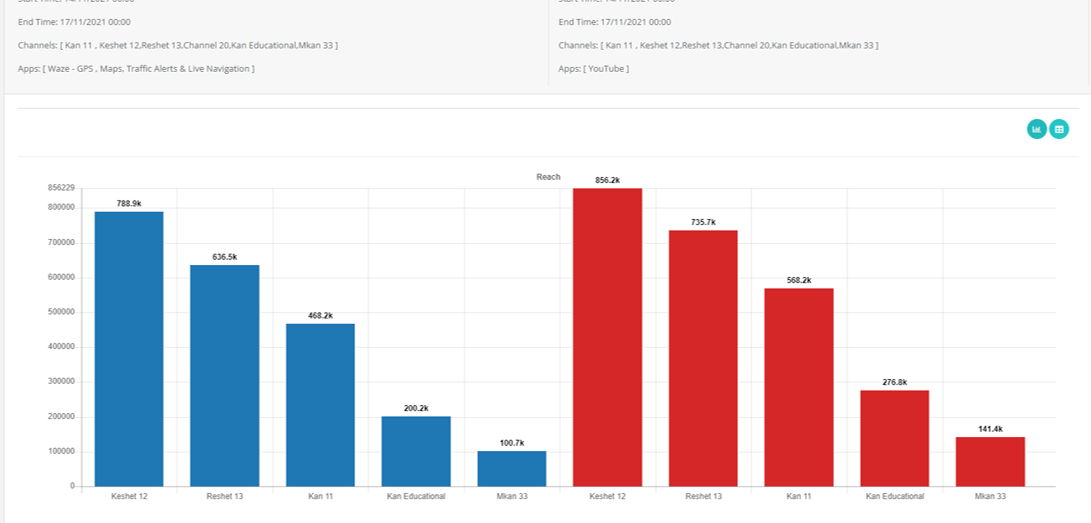Click left panel Channels list text
The width and height of the screenshot is (1091, 523).
[178, 45]
